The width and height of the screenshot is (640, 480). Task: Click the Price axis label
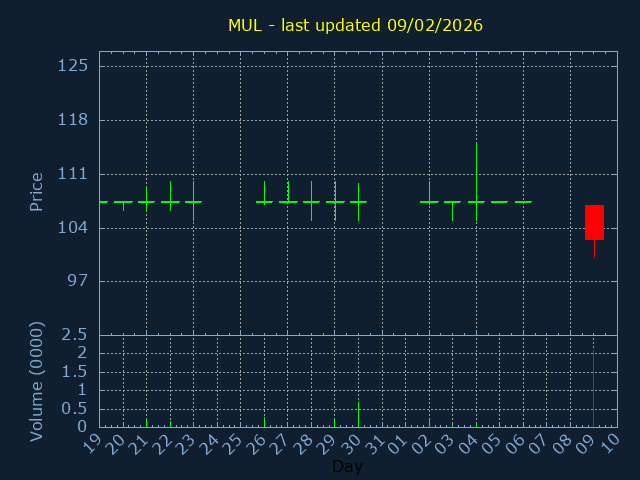pyautogui.click(x=37, y=191)
